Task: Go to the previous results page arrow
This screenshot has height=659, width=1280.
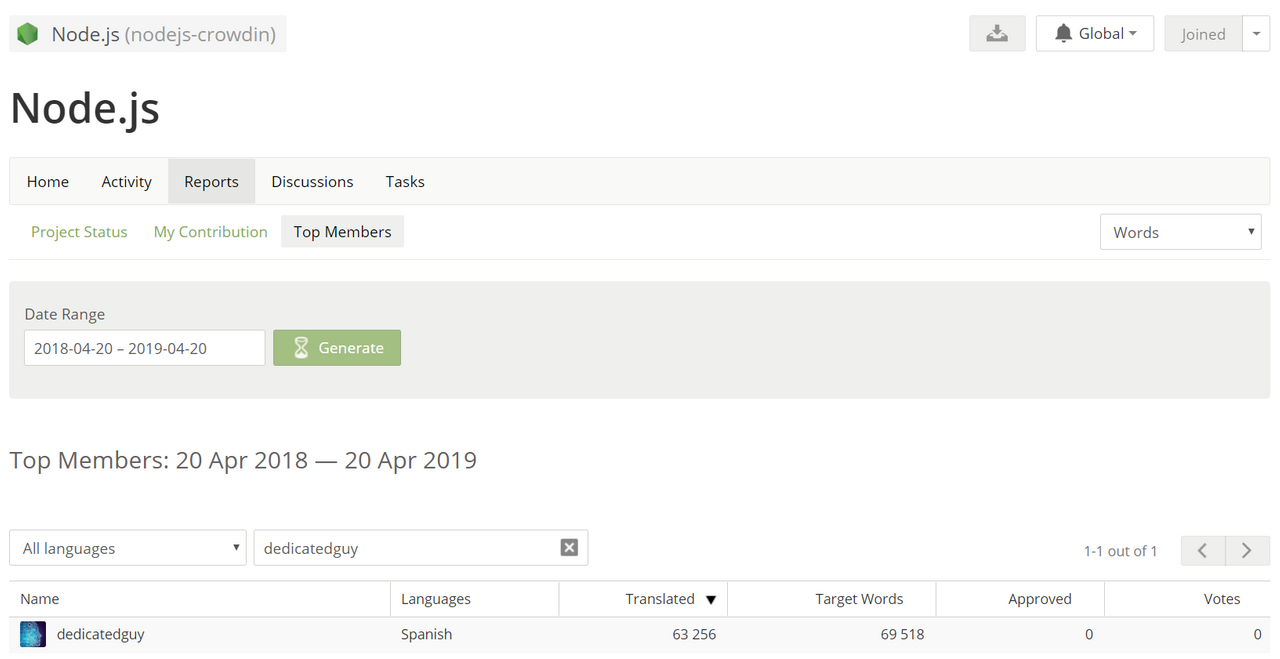Action: pos(1203,550)
